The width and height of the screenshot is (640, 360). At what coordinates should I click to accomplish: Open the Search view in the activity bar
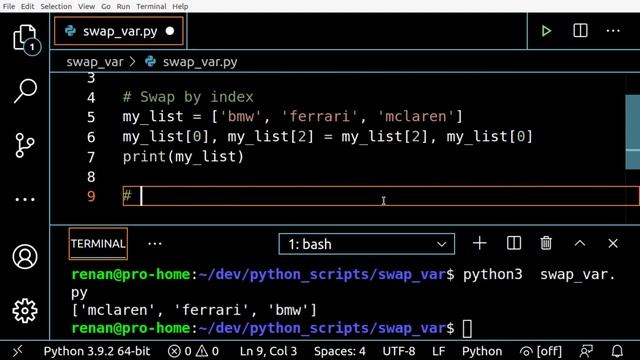coord(25,91)
